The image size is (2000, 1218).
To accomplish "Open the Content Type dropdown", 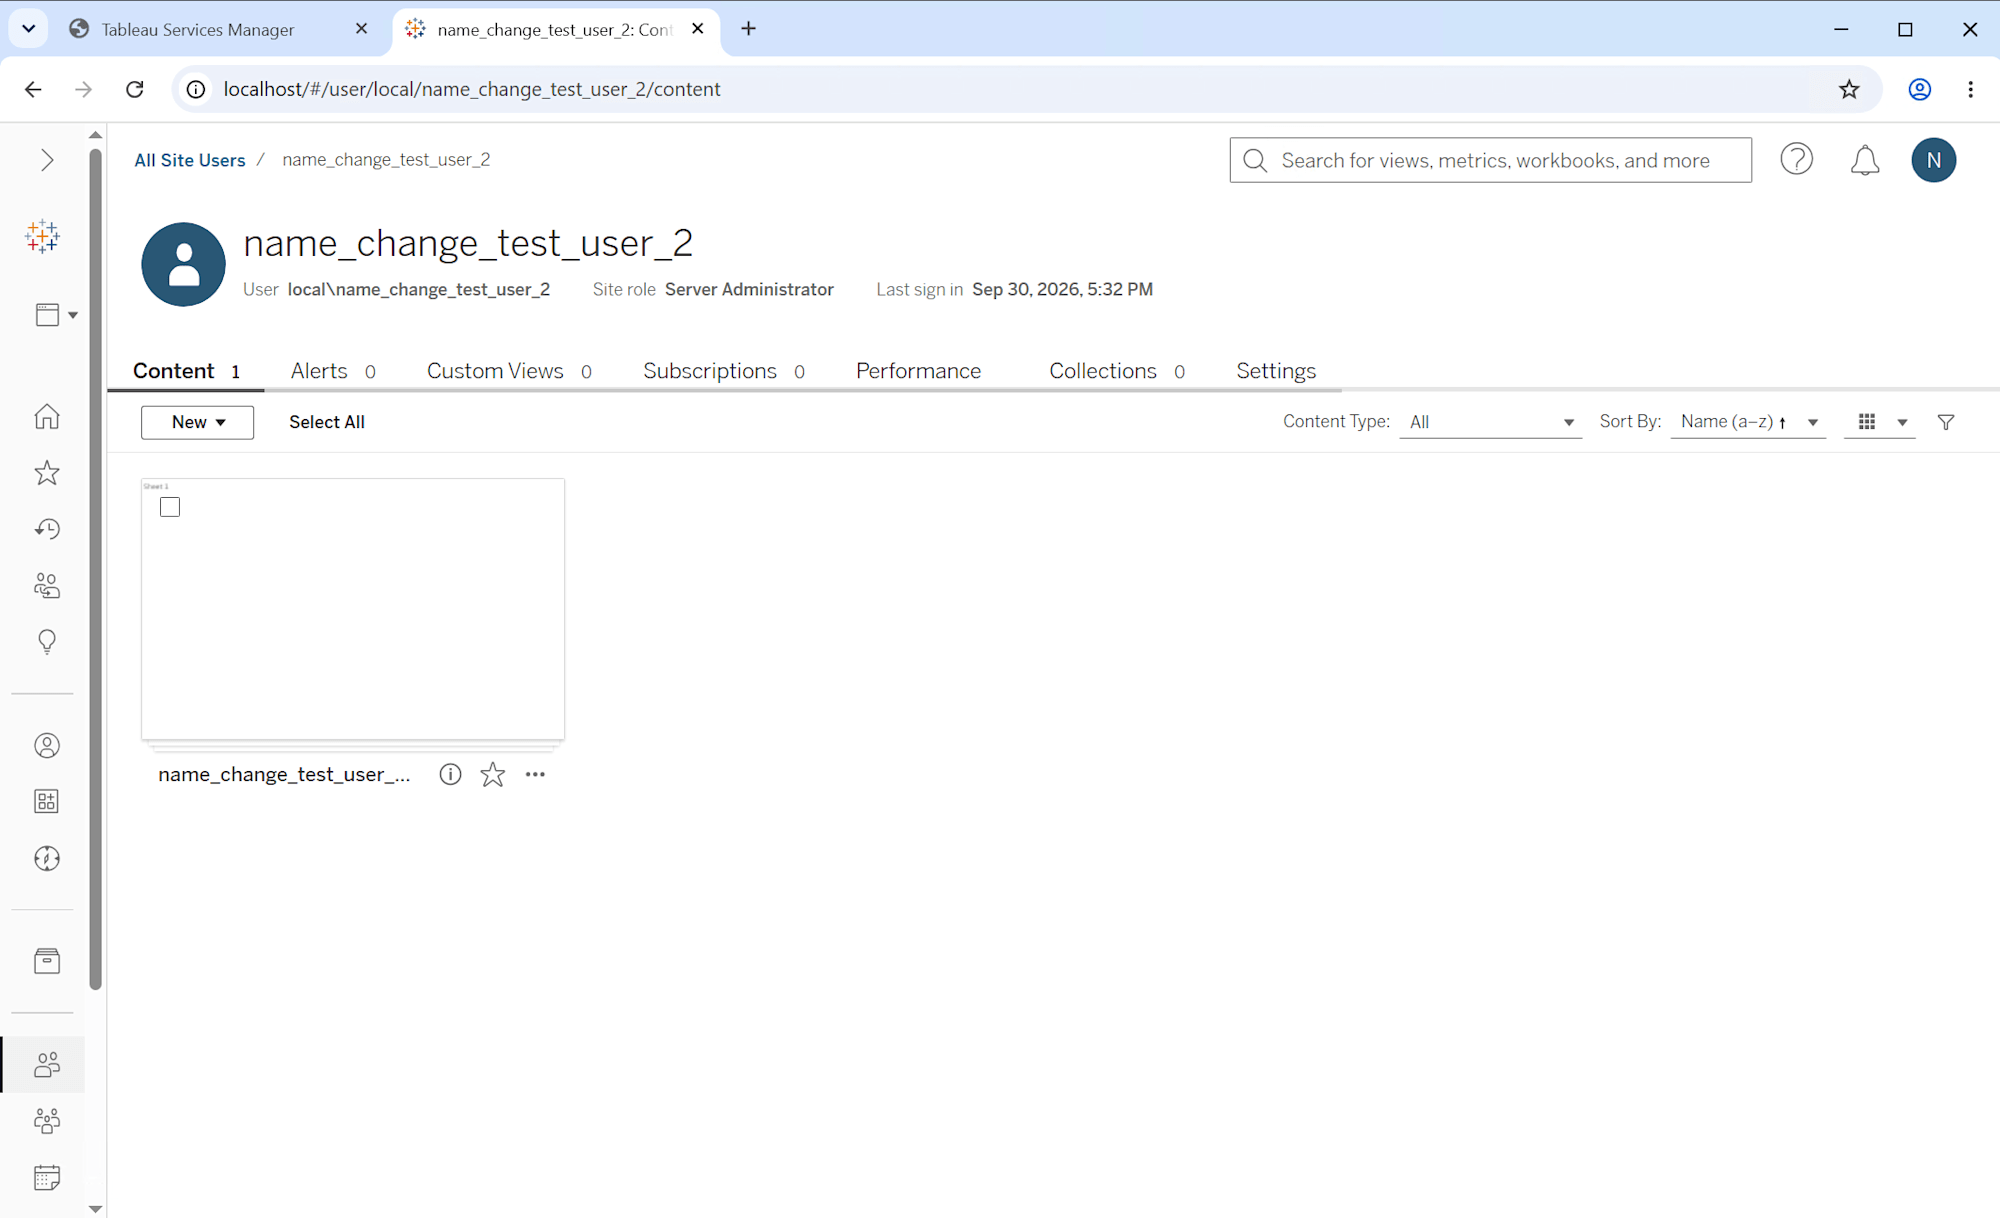I will [x=1490, y=422].
